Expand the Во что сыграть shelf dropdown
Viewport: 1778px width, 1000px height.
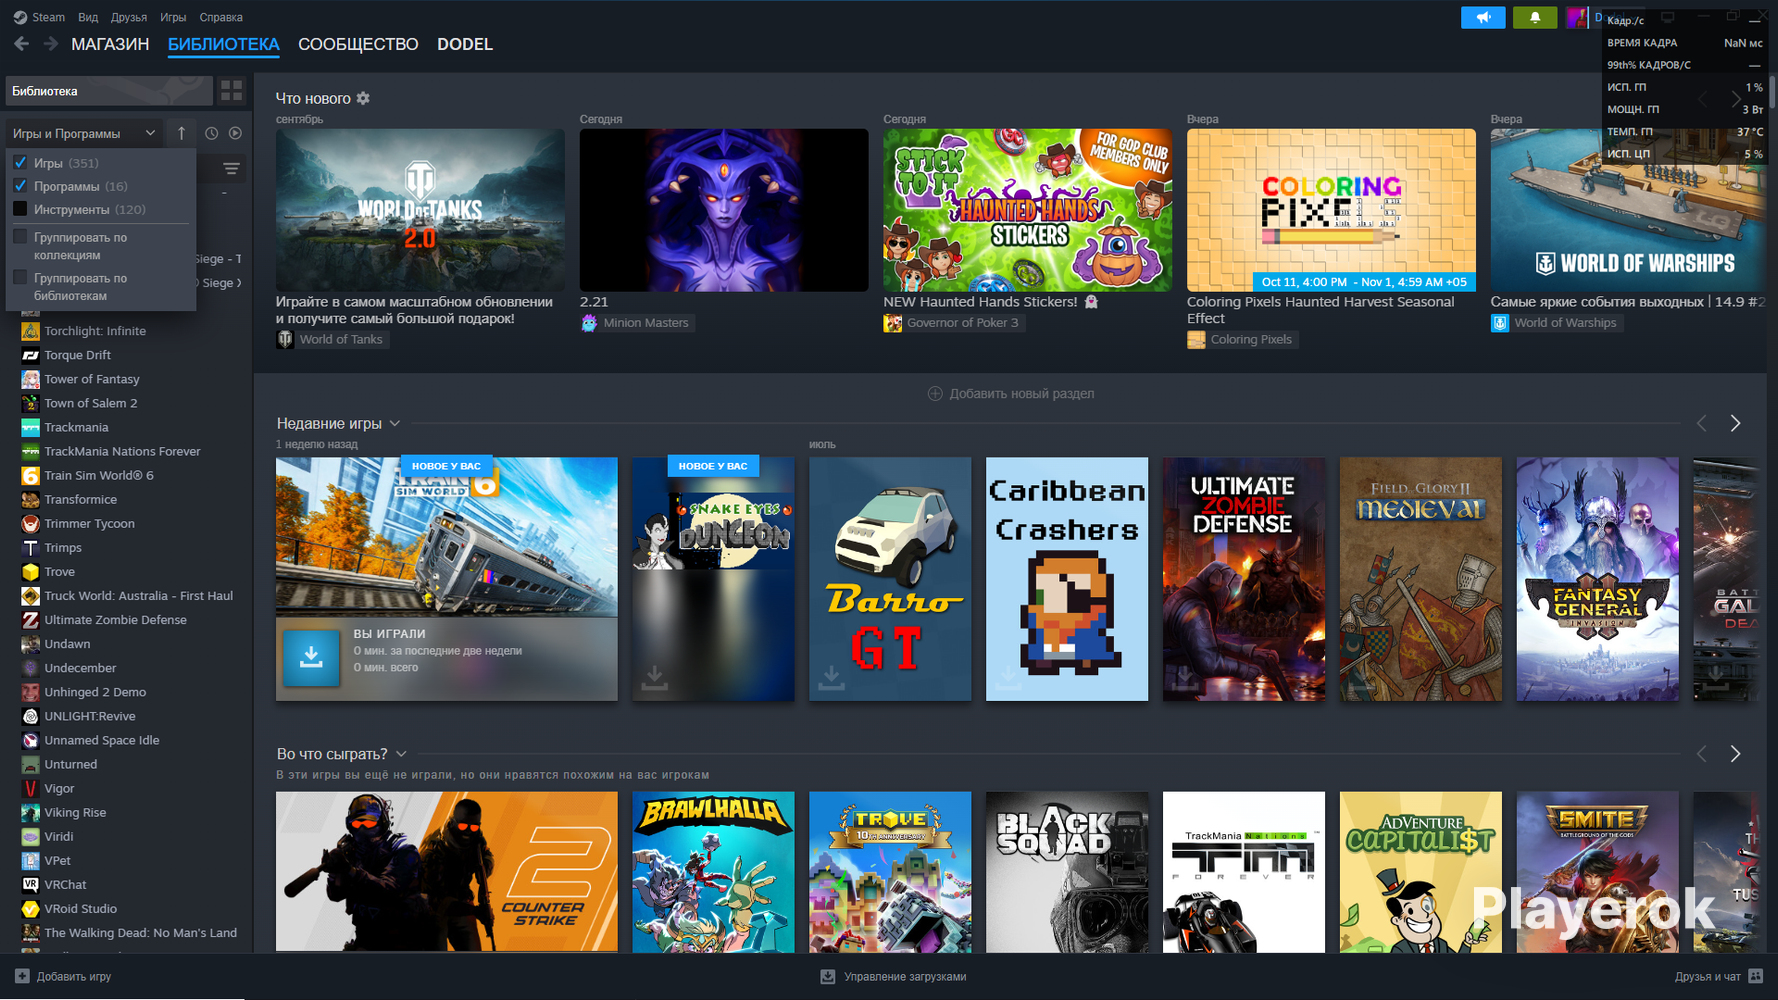[401, 754]
